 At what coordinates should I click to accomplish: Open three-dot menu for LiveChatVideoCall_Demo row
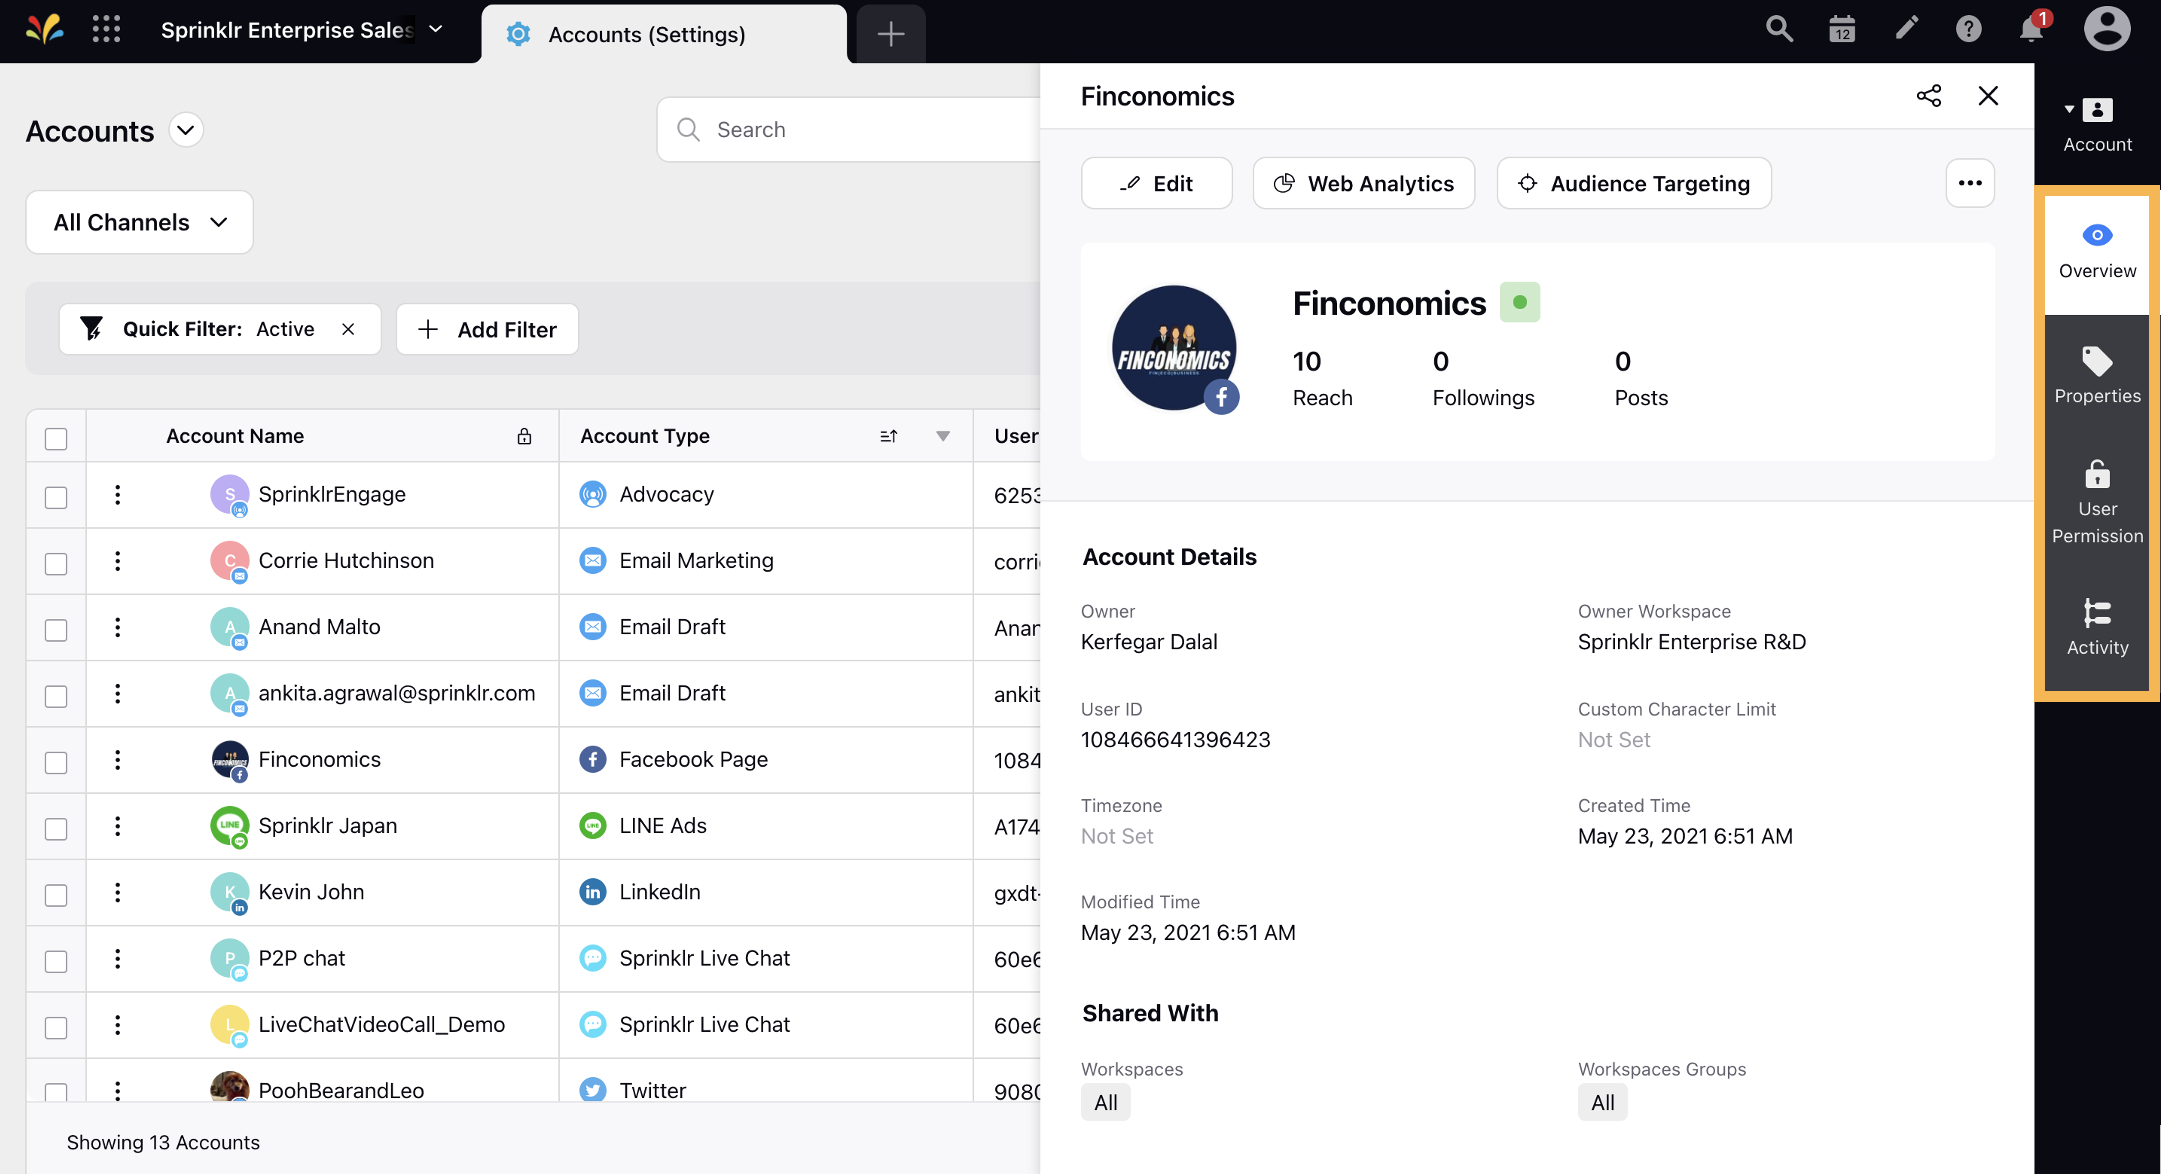click(x=118, y=1025)
